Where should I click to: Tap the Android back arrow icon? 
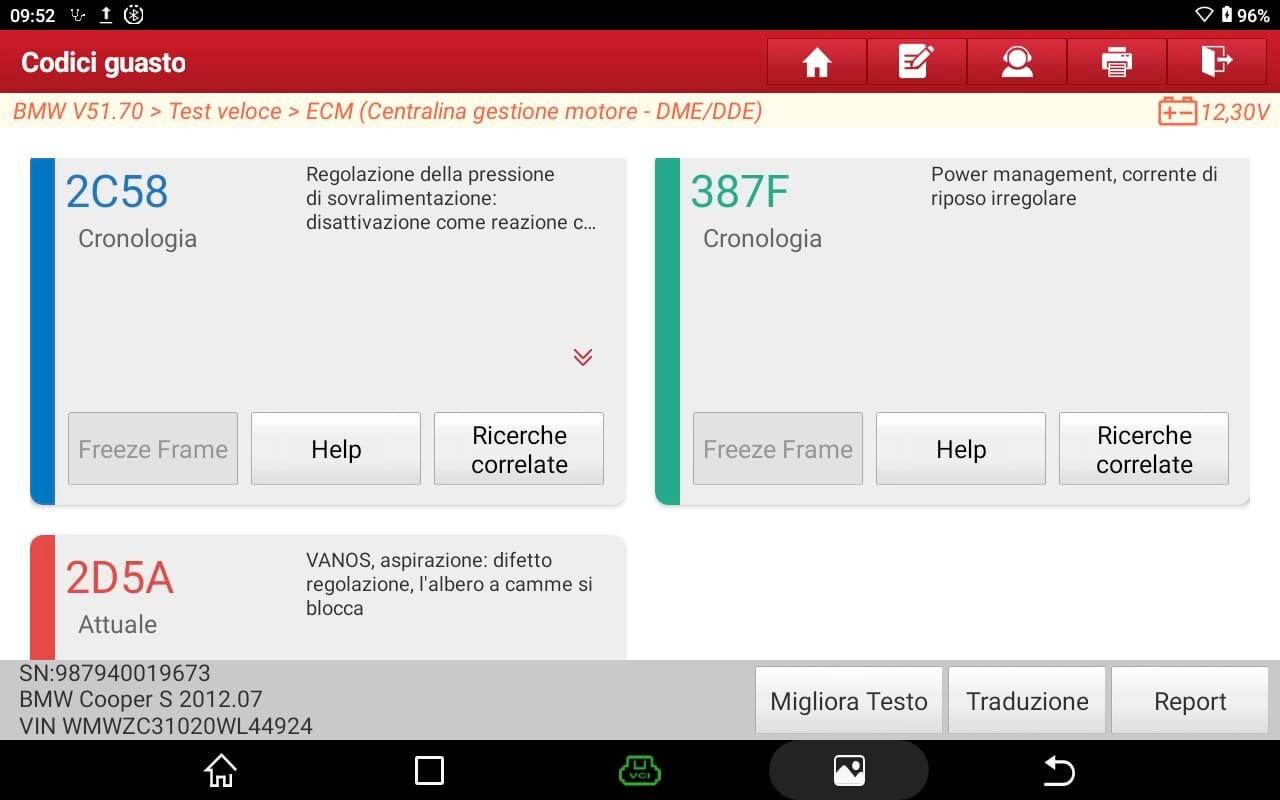pyautogui.click(x=1058, y=770)
